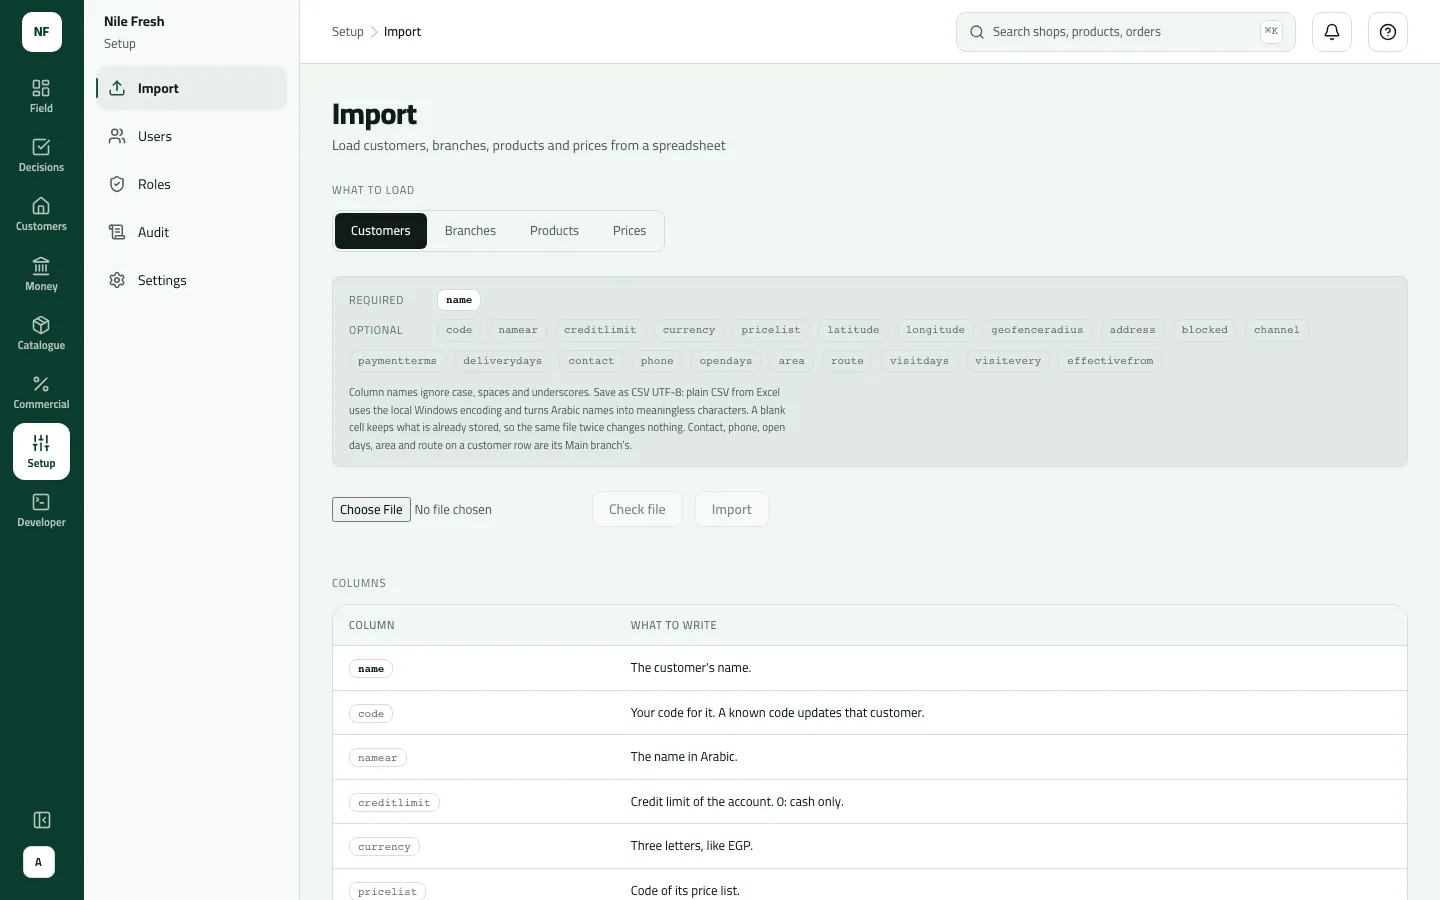Open Roles in the Setup menu
Viewport: 1440px width, 900px height.
[x=192, y=184]
